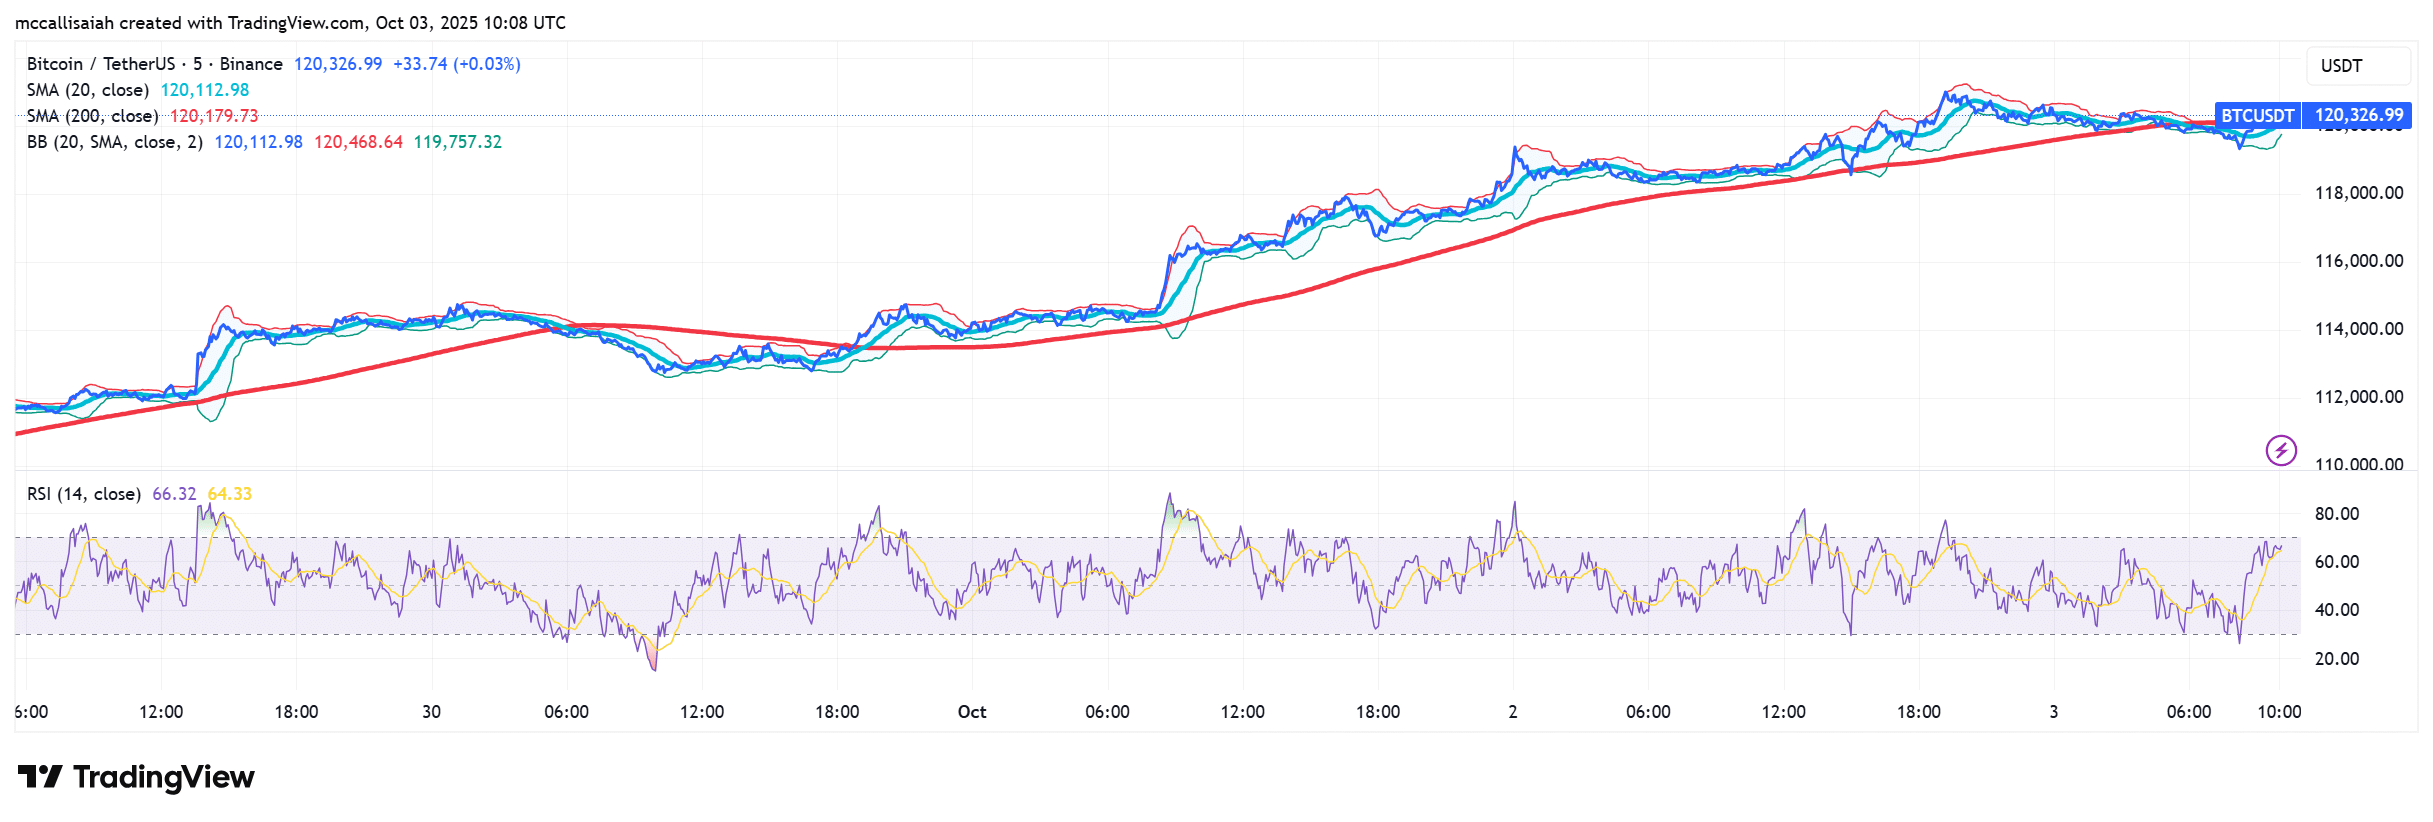This screenshot has width=2433, height=822.
Task: Select the RSI (14, close) indicator legend
Action: [x=84, y=494]
